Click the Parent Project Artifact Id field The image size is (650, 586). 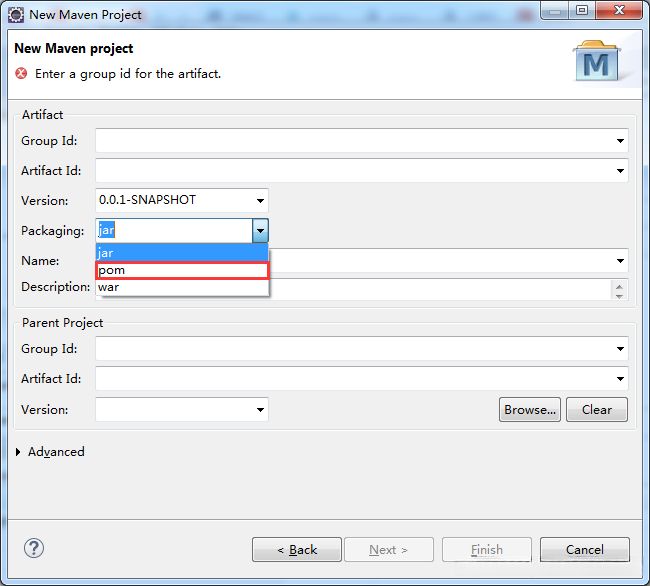click(362, 379)
